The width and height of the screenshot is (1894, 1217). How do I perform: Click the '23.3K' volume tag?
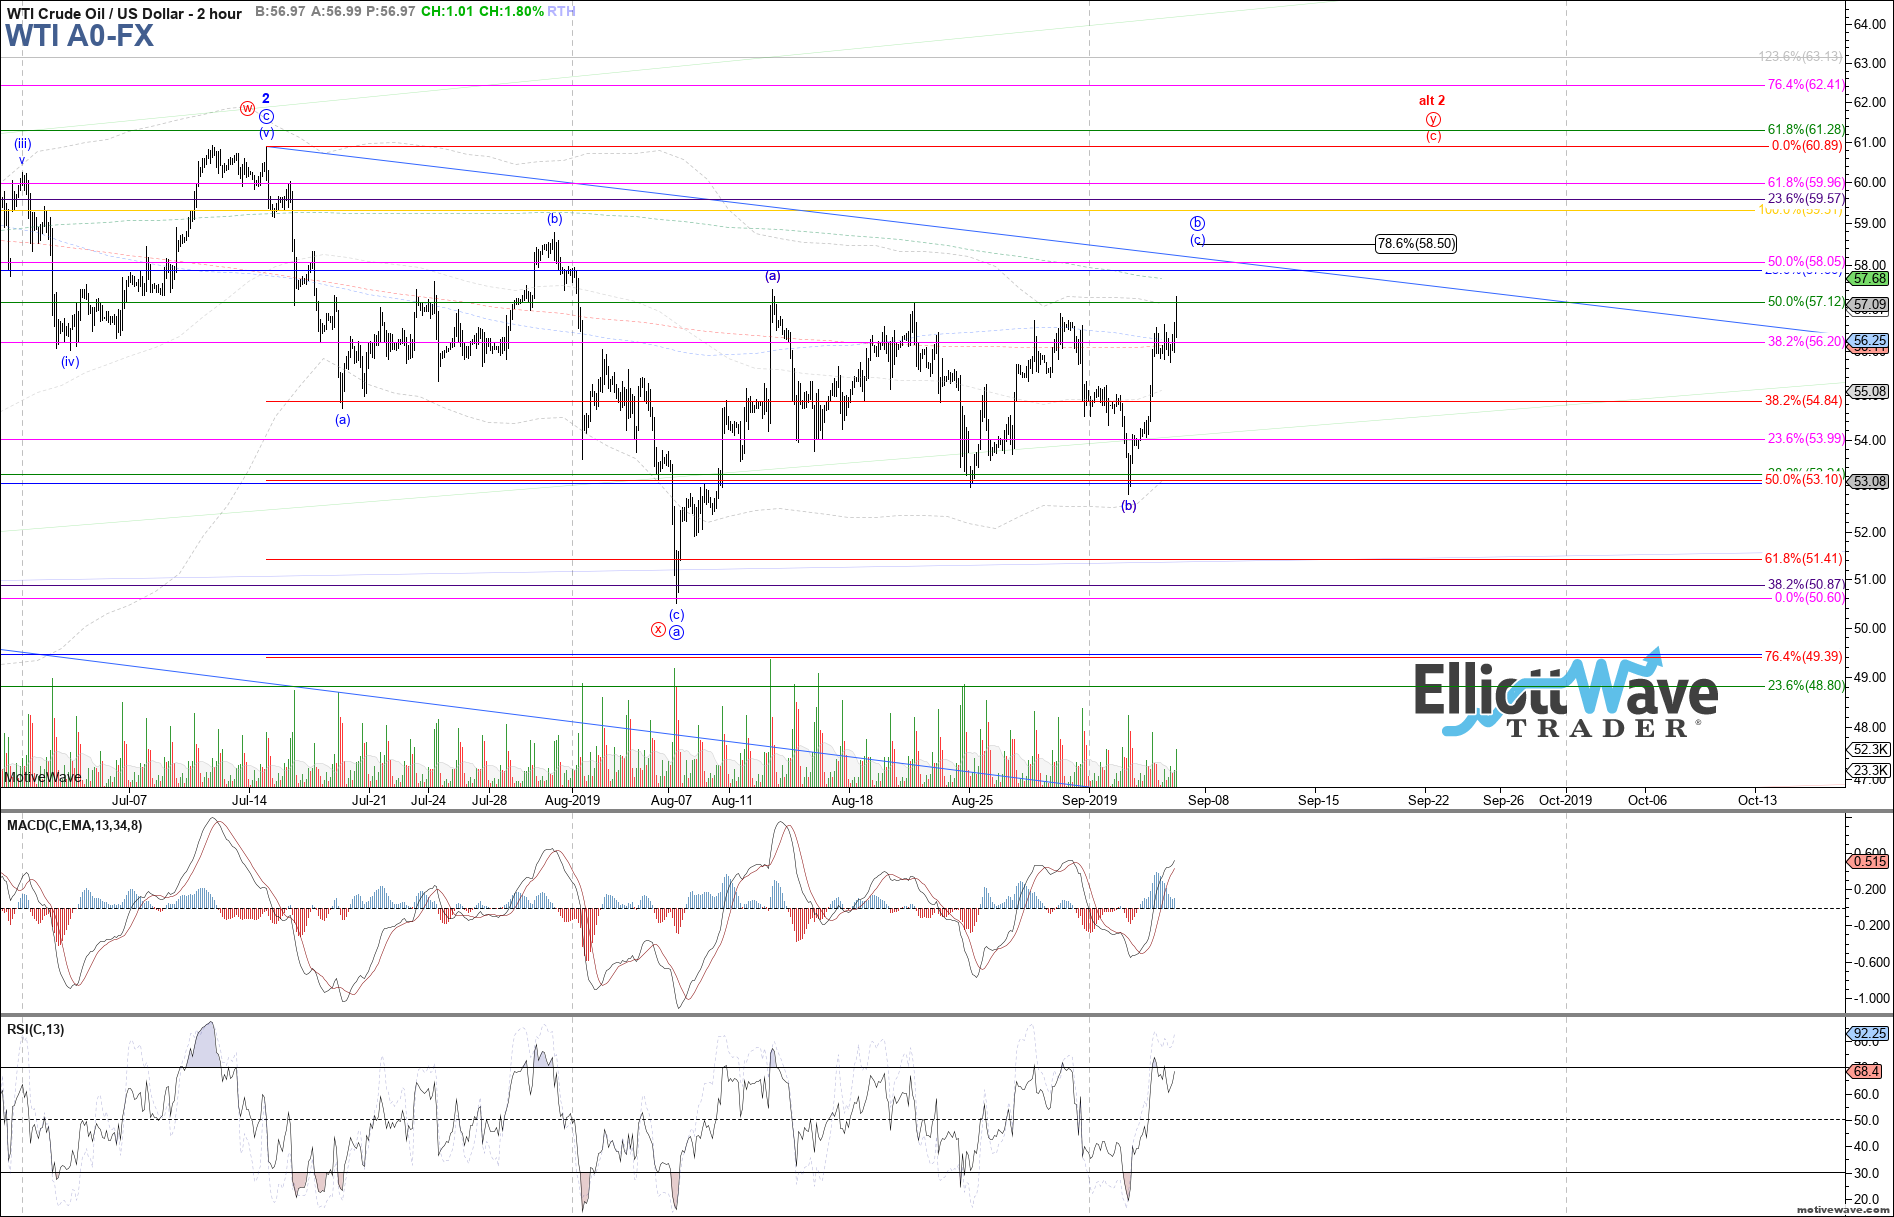[x=1870, y=770]
